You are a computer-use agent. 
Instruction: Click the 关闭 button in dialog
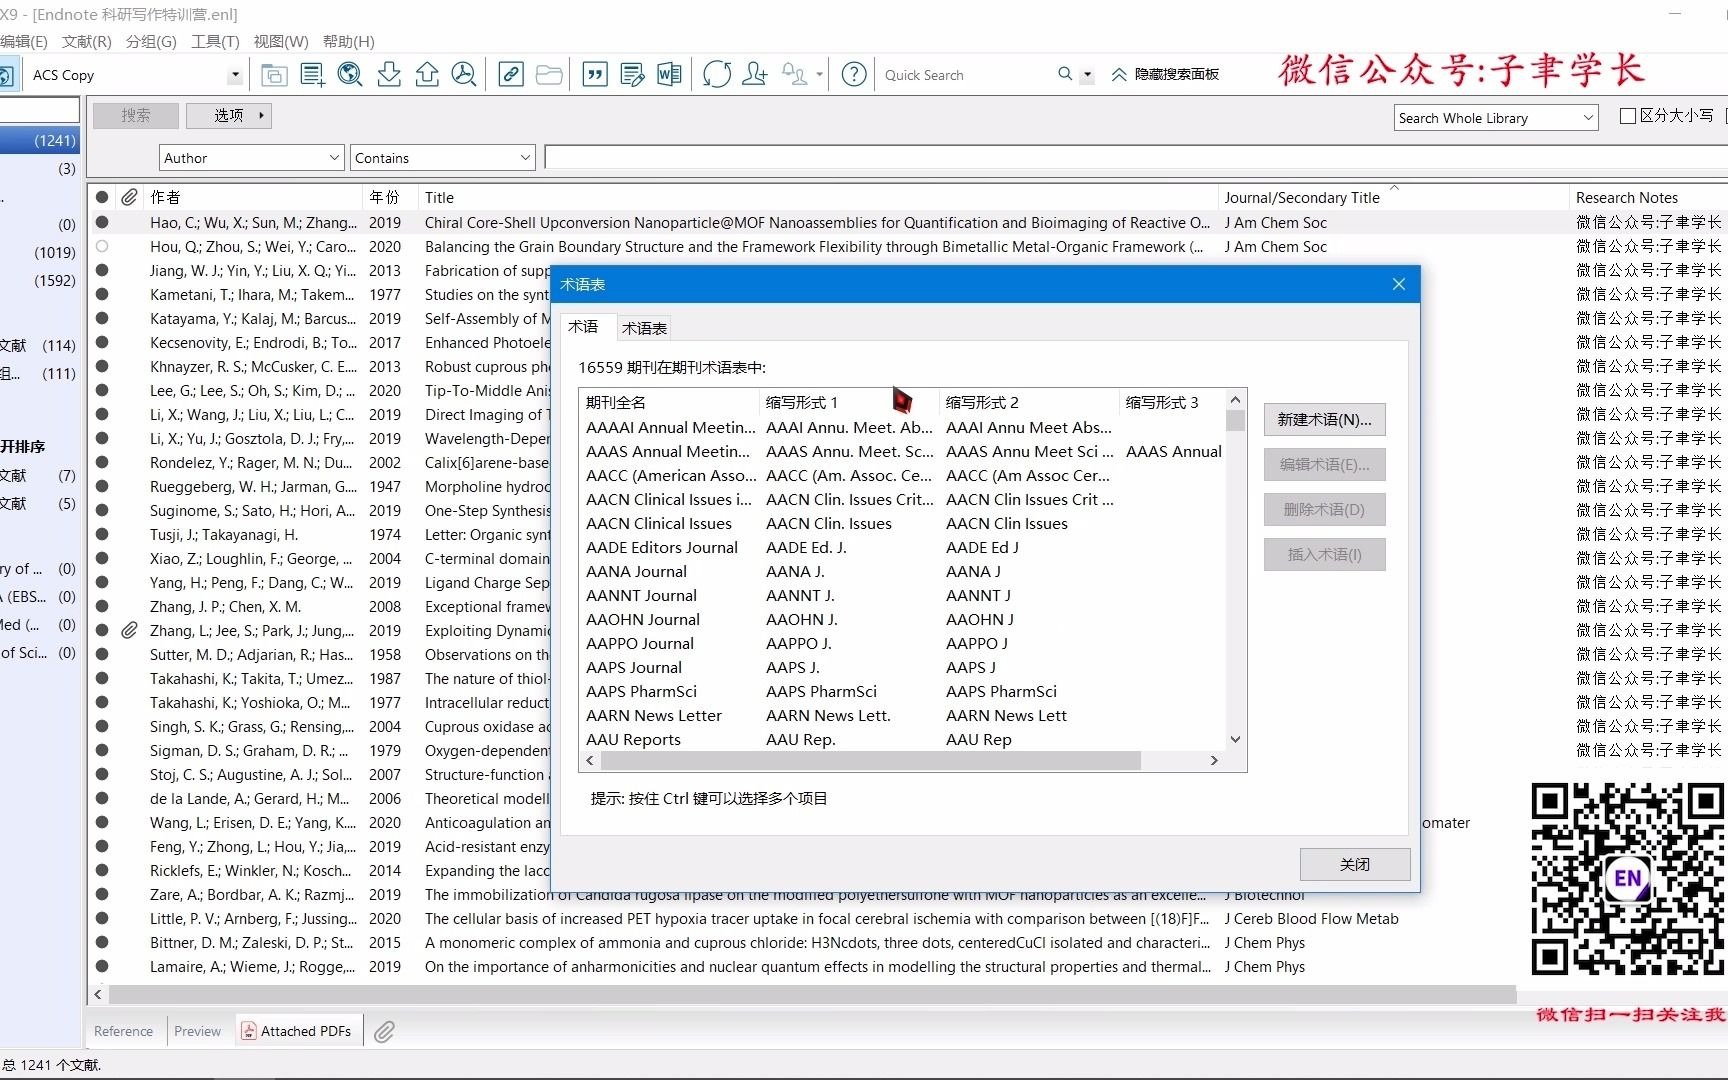(x=1355, y=864)
